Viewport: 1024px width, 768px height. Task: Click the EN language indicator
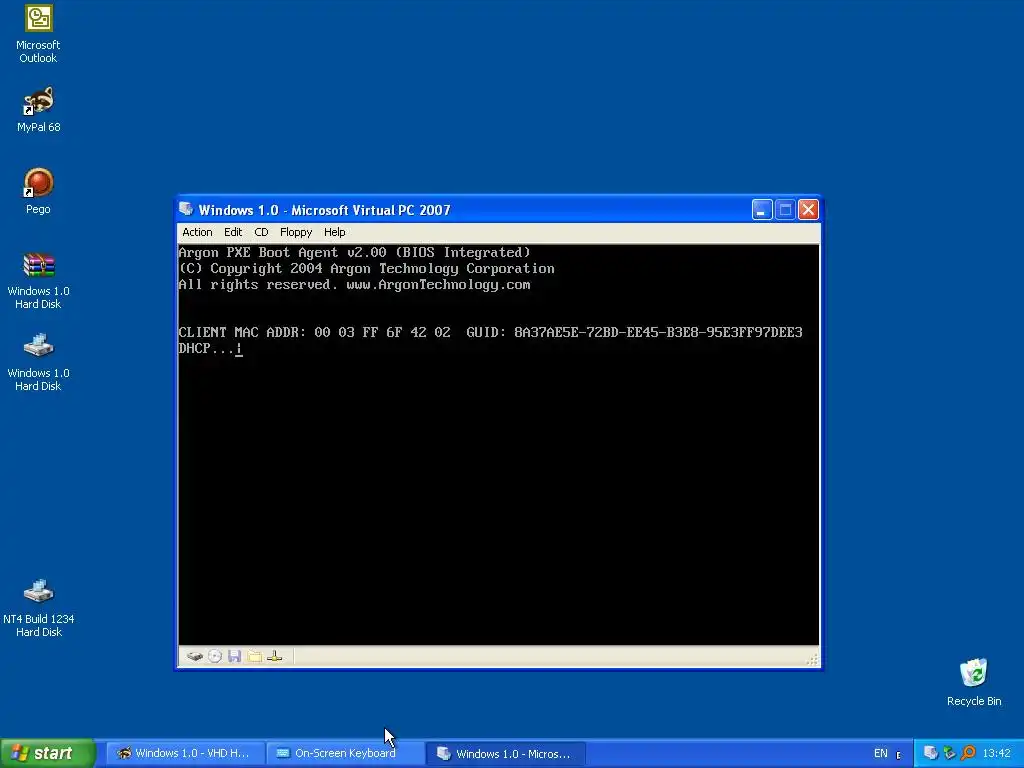tap(881, 754)
